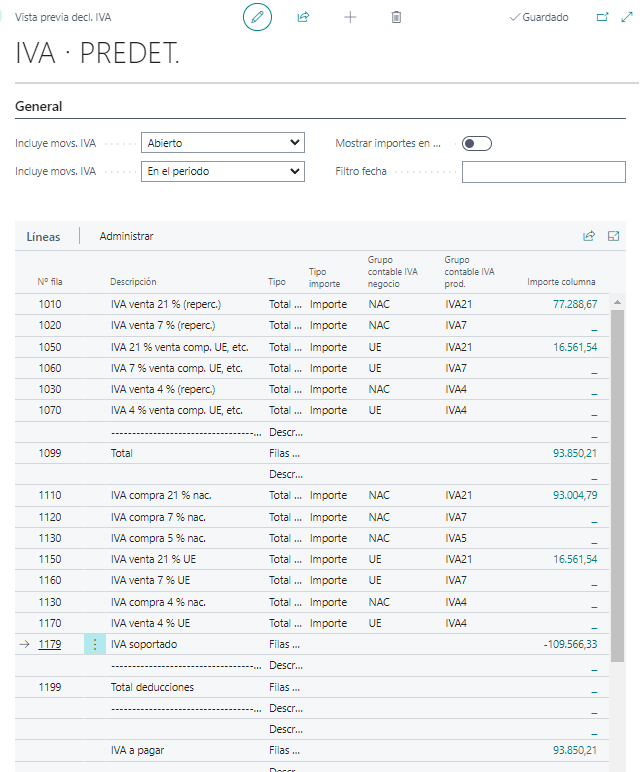Click the amount 77.288,67 link
This screenshot has height=772, width=644.
(574, 304)
